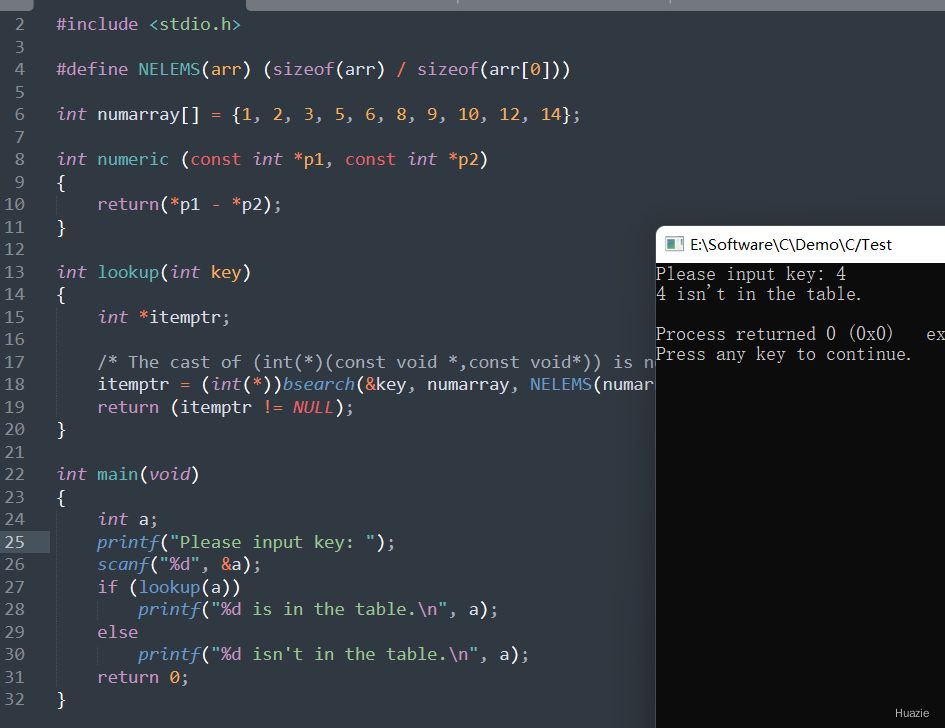Select line number 25 in the gutter

[x=15, y=542]
